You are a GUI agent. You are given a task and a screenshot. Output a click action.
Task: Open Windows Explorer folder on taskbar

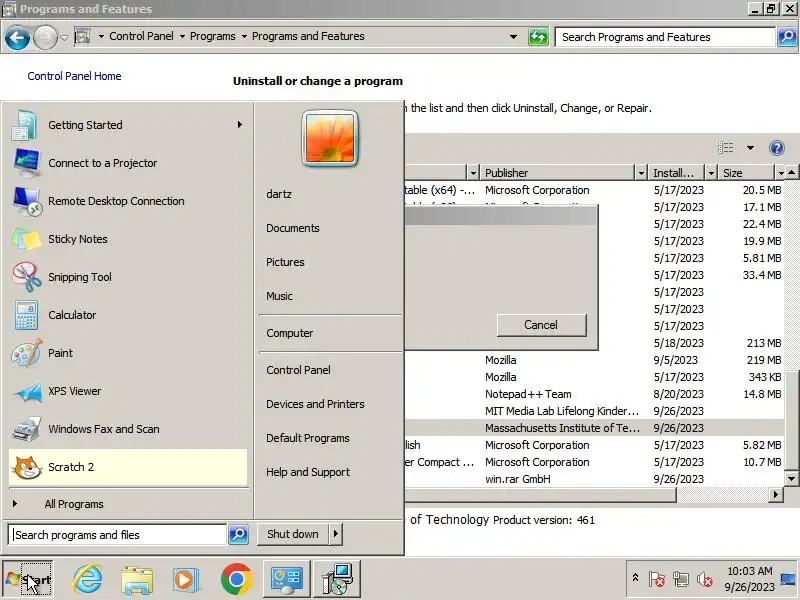(137, 580)
